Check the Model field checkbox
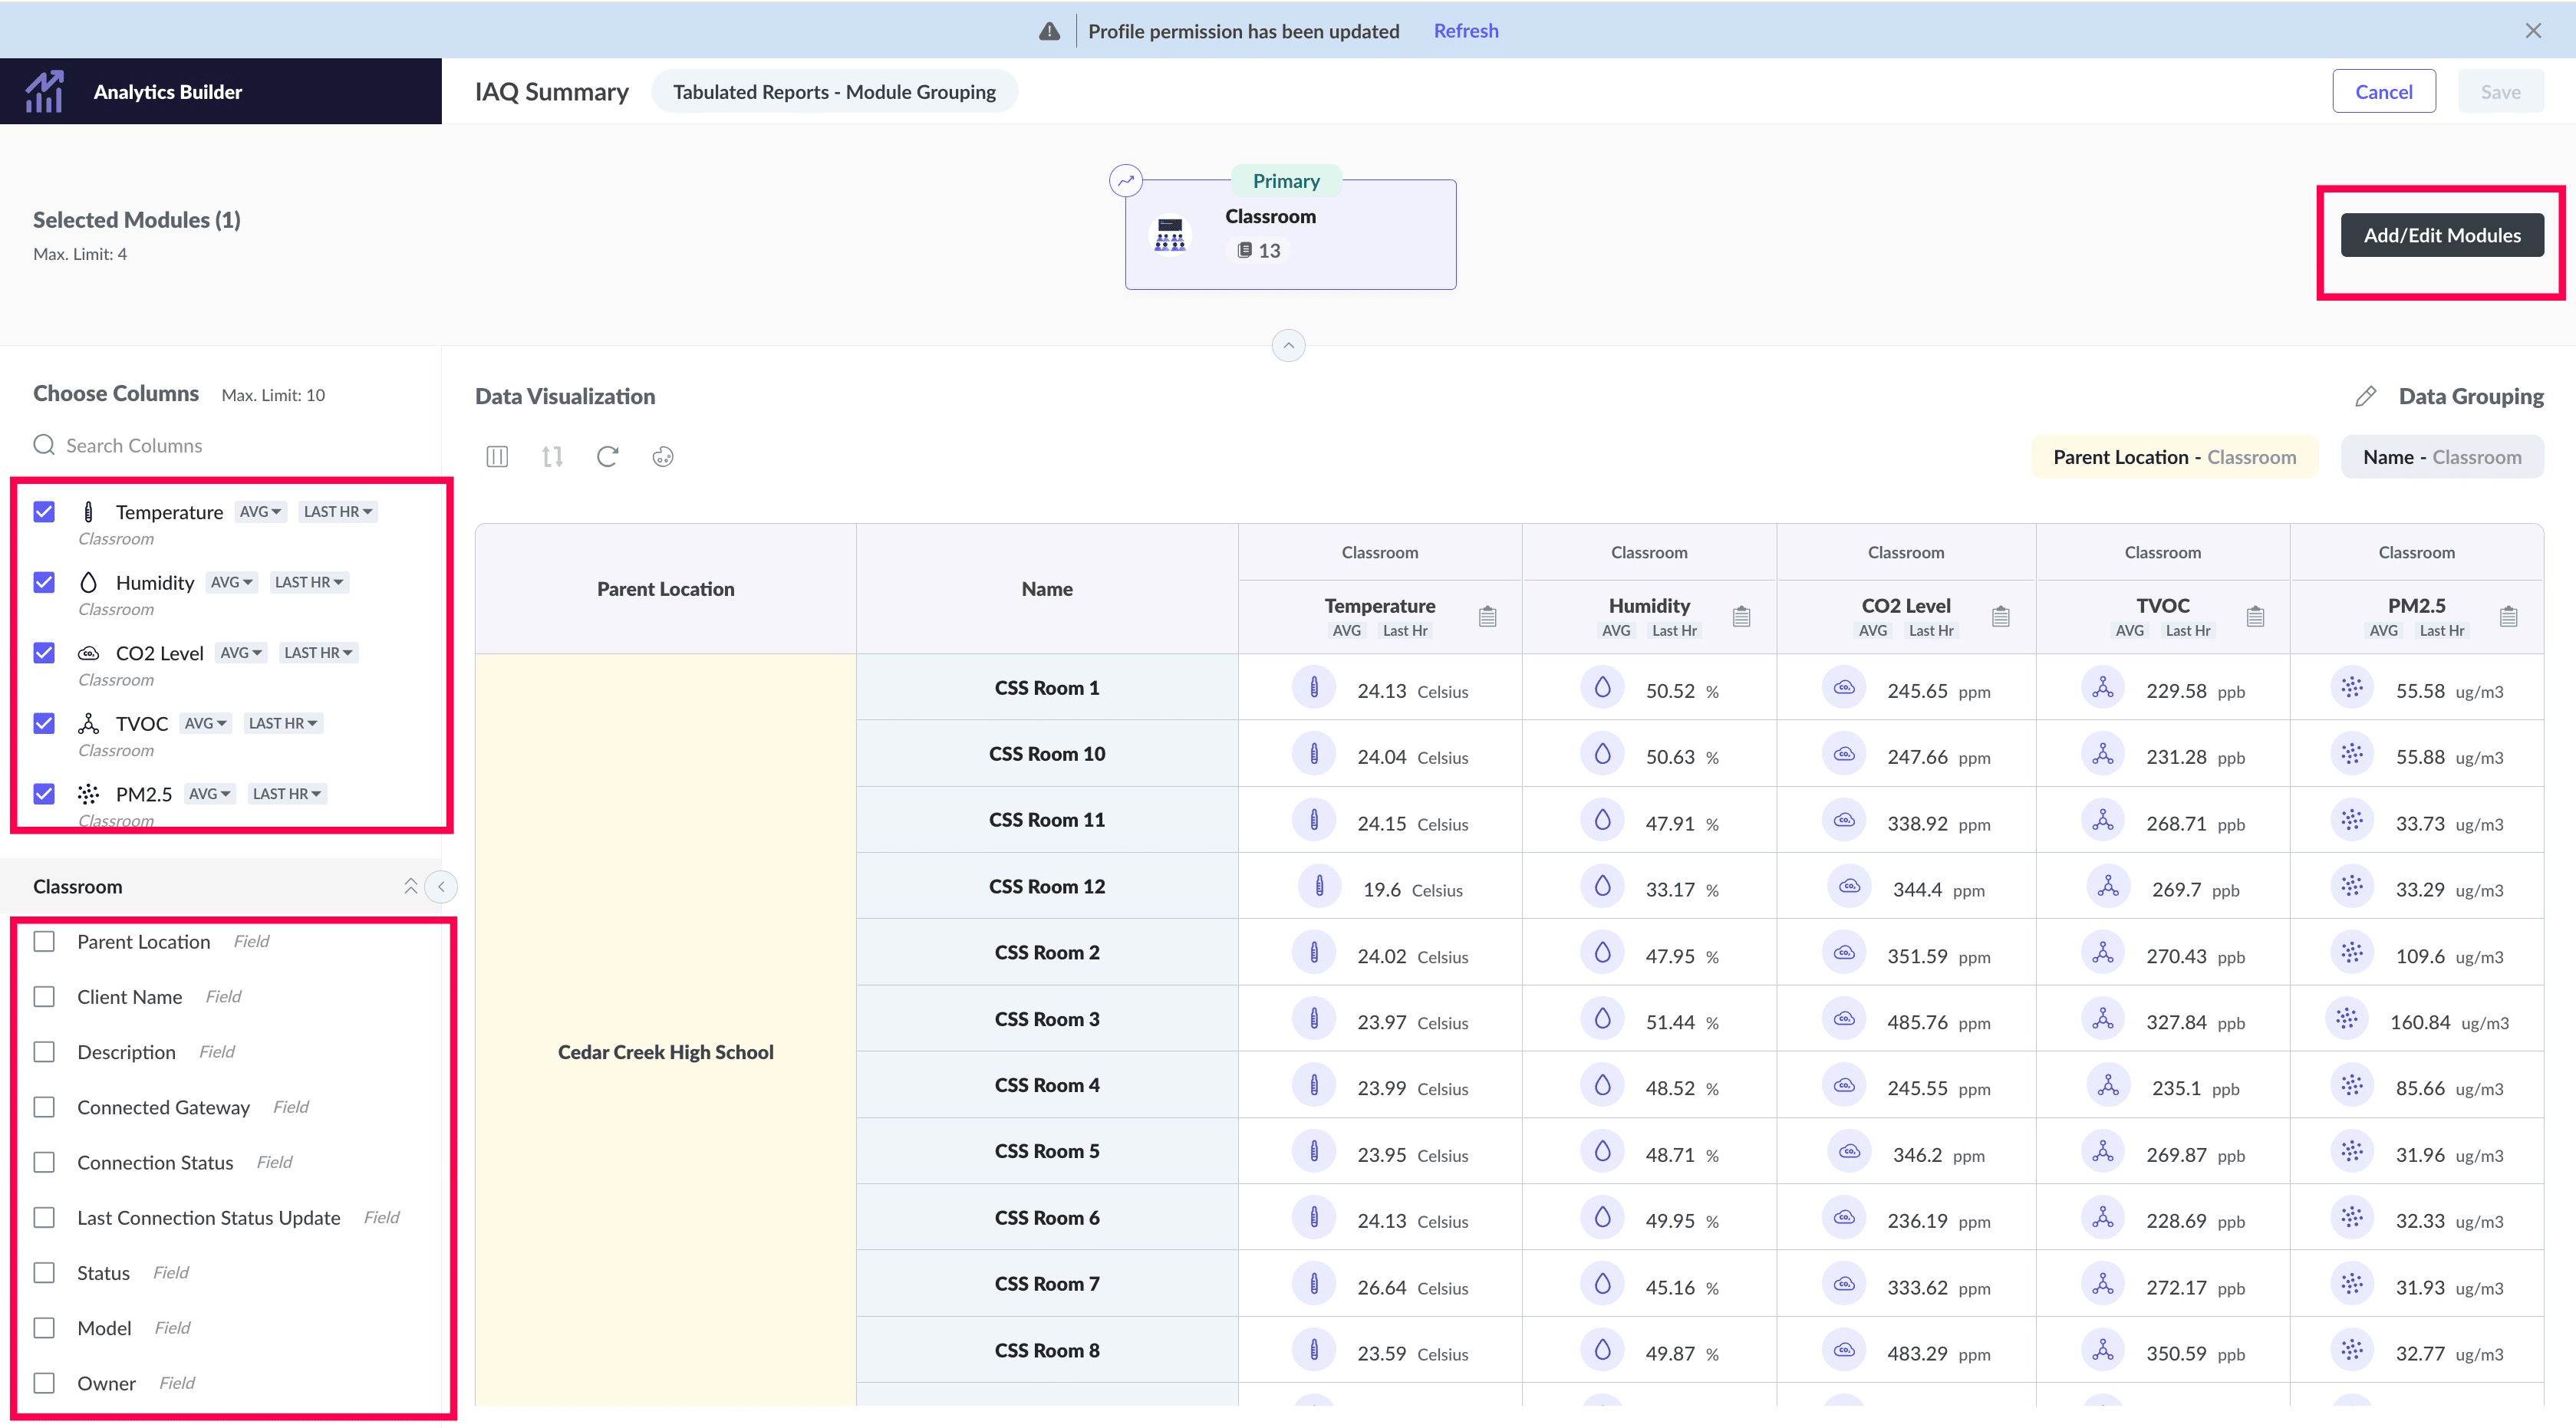Image resolution: width=2576 pixels, height=1428 pixels. (x=44, y=1328)
